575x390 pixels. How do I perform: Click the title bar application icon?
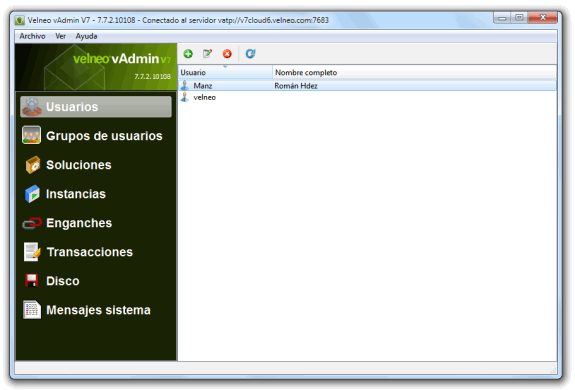(20, 20)
